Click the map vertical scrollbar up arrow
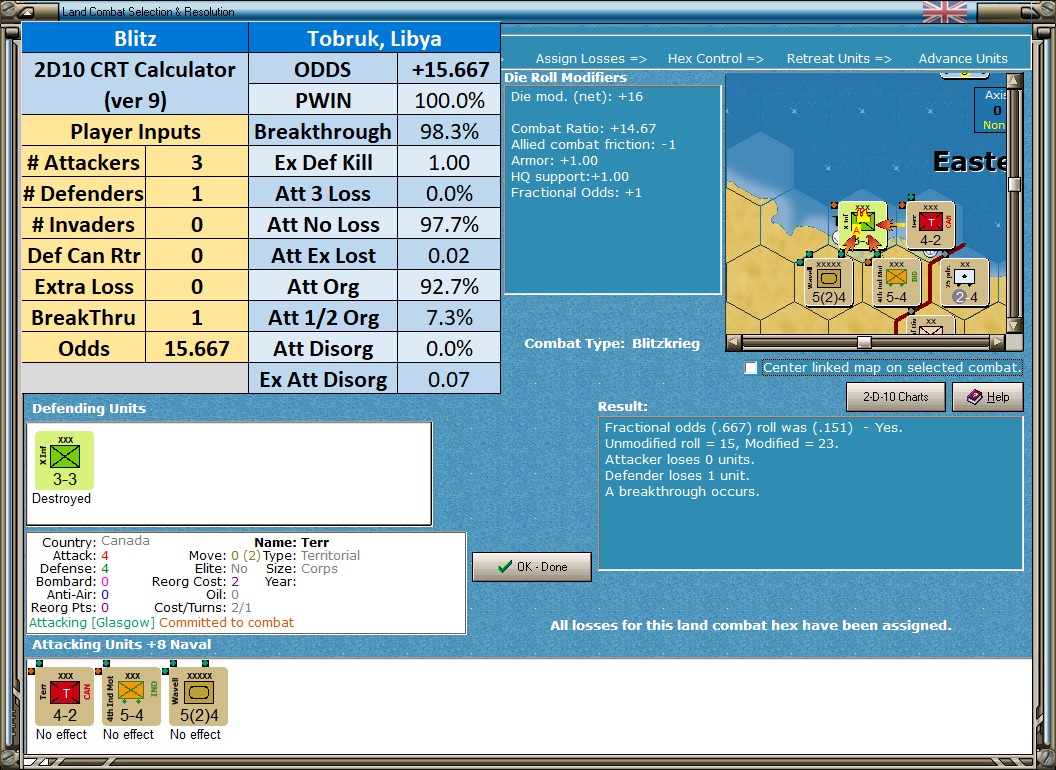Image resolution: width=1056 pixels, height=770 pixels. tap(1014, 82)
